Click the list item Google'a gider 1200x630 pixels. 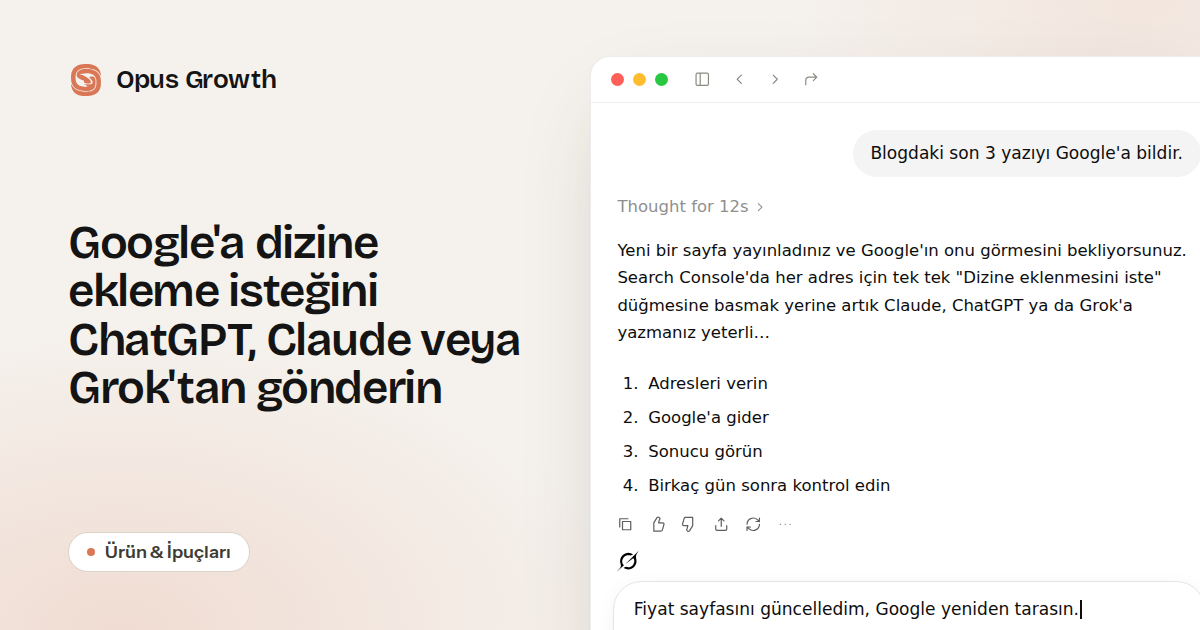click(x=708, y=417)
